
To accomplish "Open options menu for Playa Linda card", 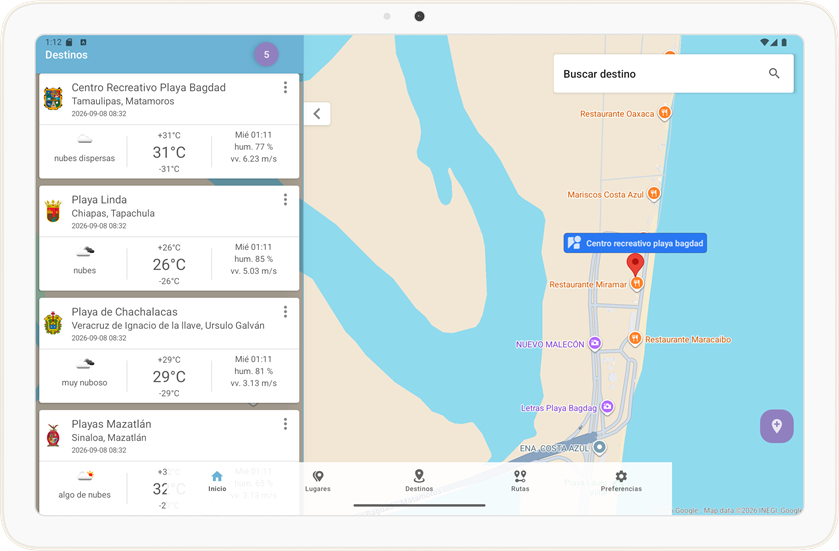I will point(285,200).
